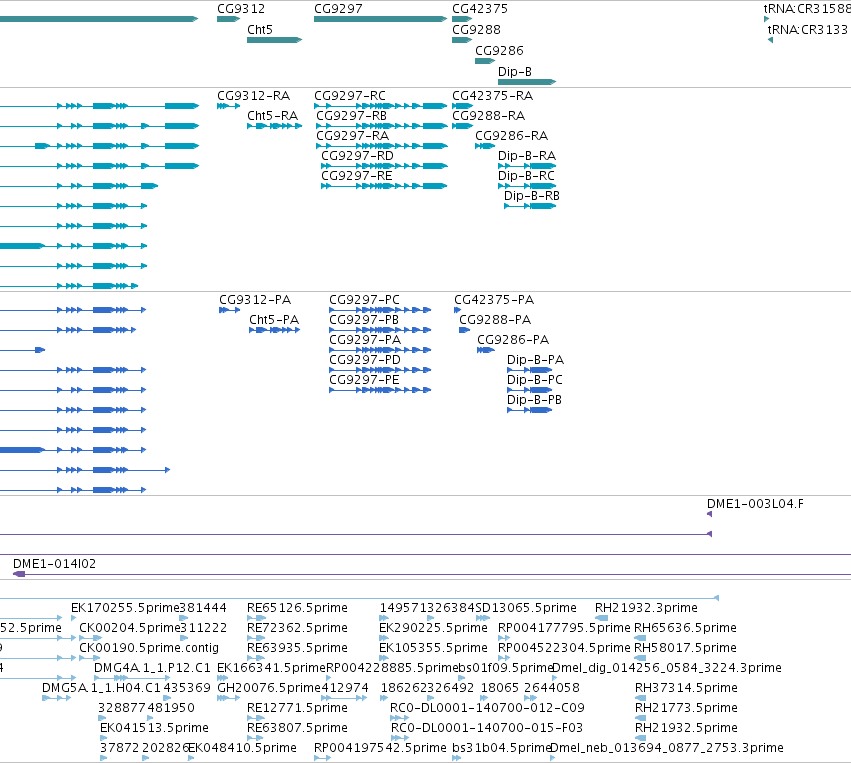Click the CG9286 gene label
The height and width of the screenshot is (763, 851).
pyautogui.click(x=499, y=50)
